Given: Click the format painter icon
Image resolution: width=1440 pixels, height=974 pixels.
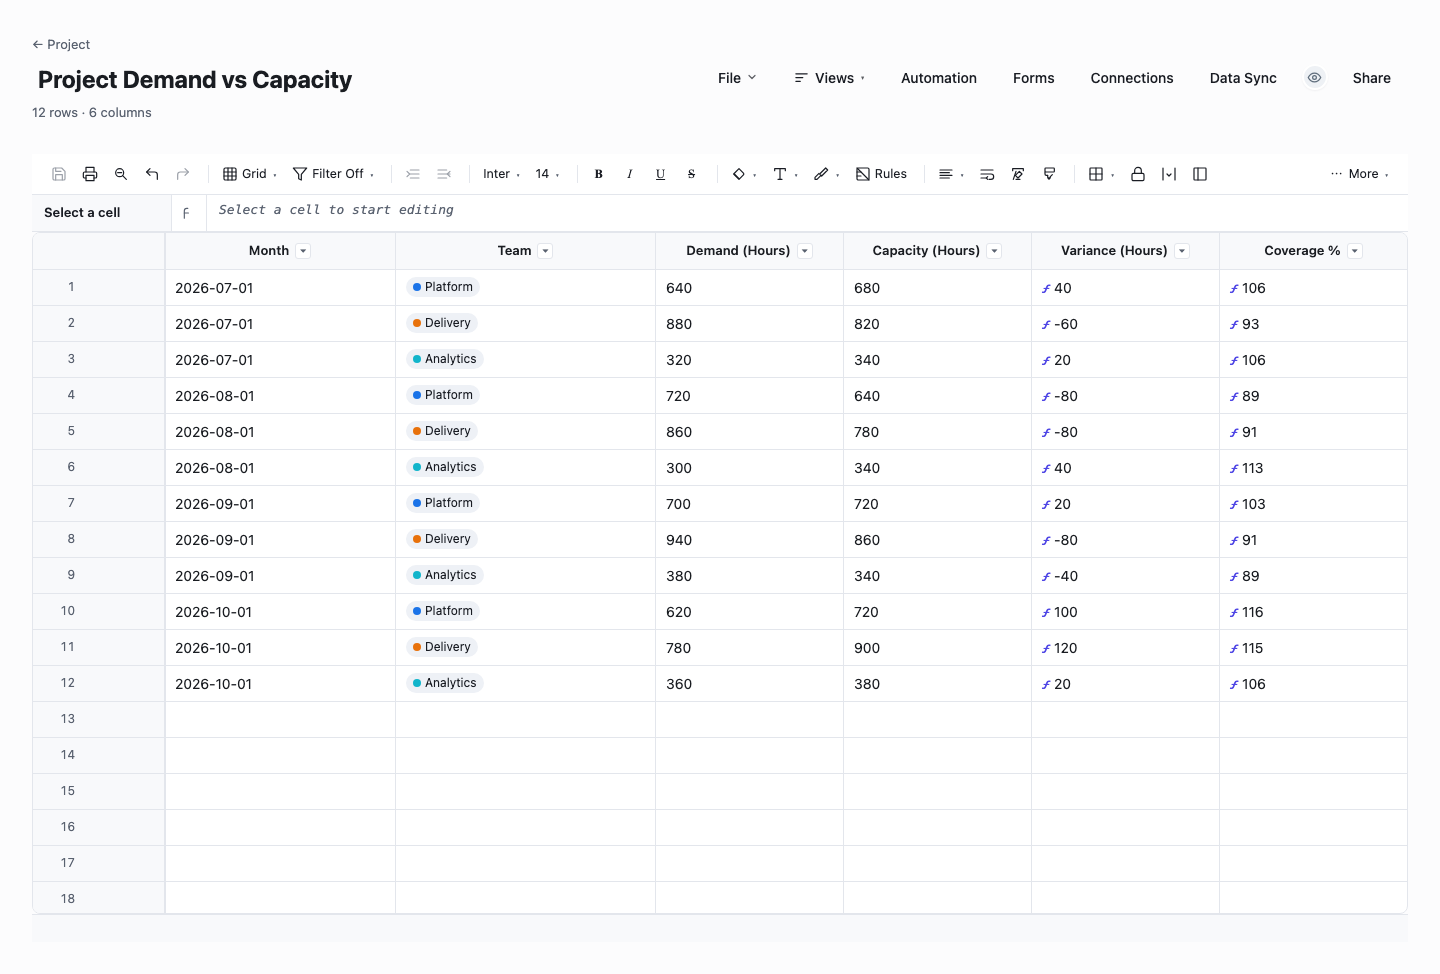Looking at the screenshot, I should [x=1049, y=174].
